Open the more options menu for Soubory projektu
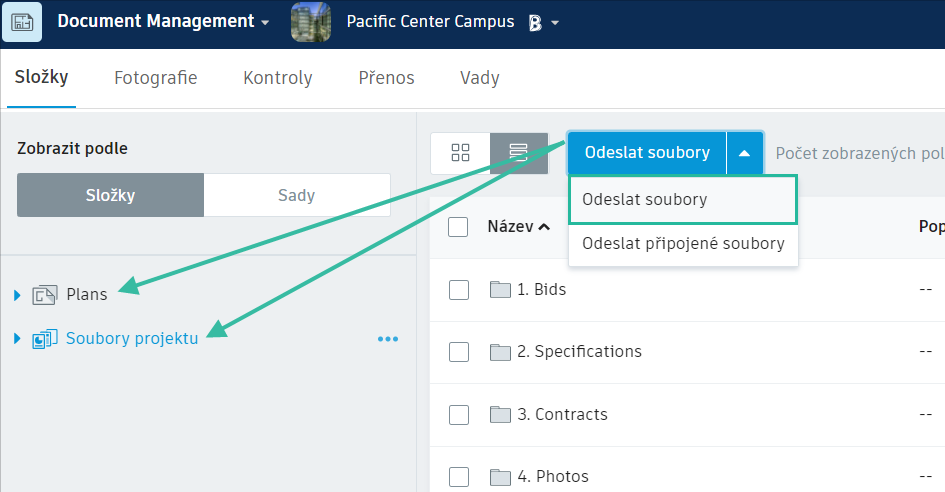 388,339
